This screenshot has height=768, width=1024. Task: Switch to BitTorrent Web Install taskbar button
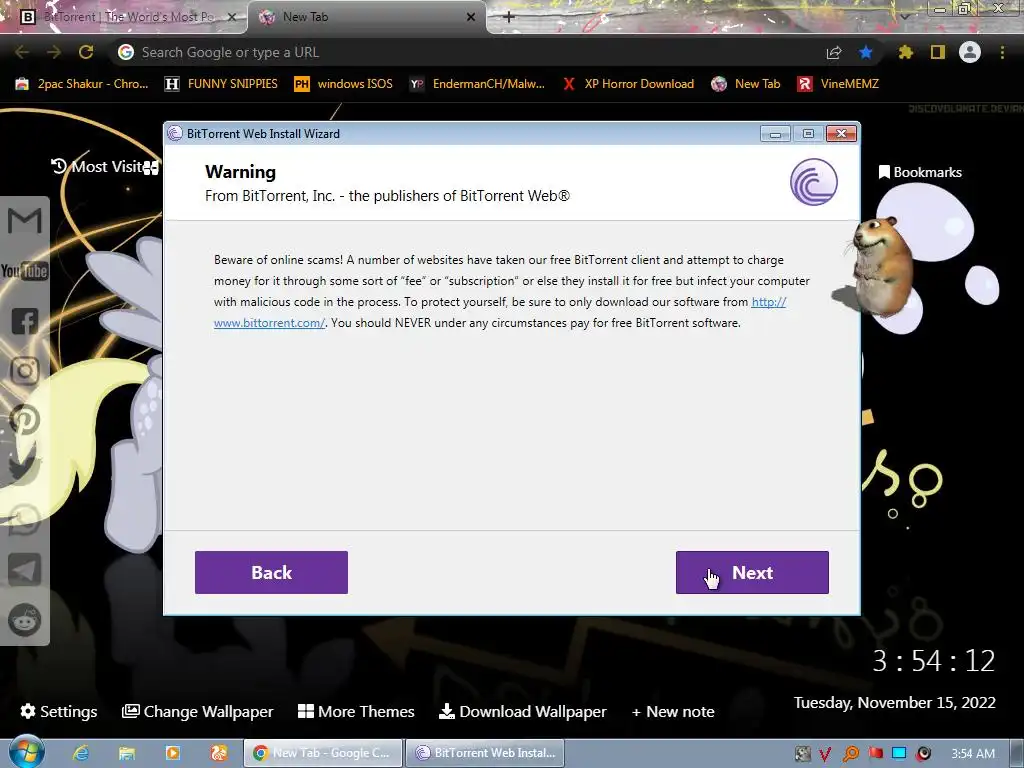485,753
